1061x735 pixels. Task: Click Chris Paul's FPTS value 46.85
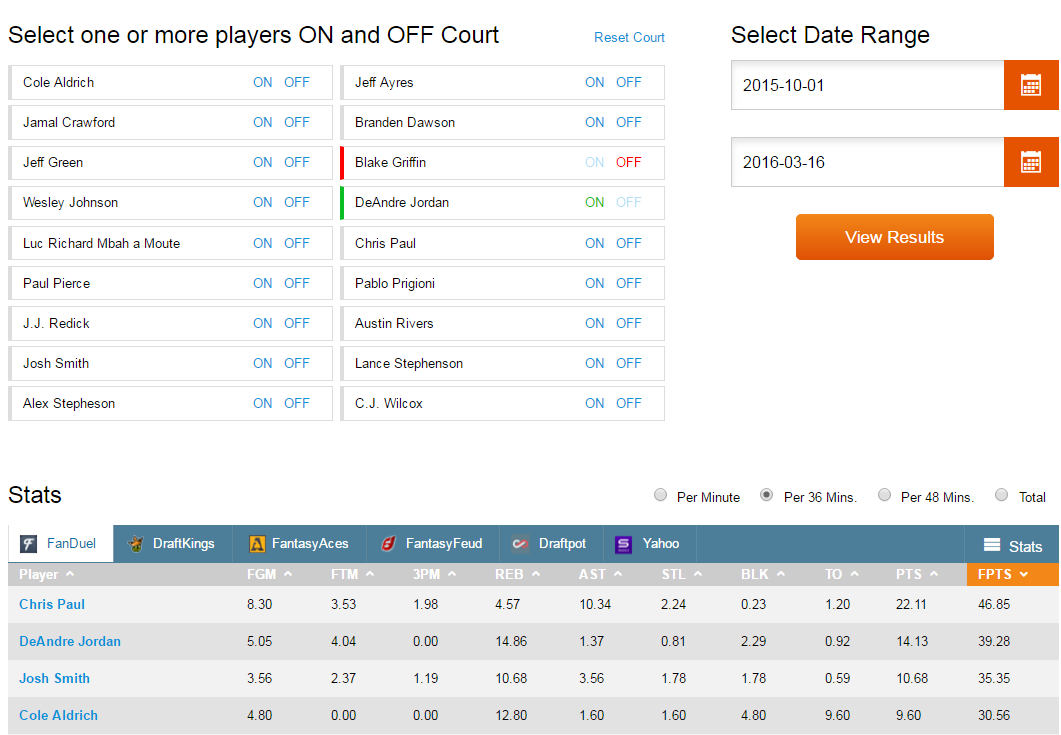click(994, 604)
